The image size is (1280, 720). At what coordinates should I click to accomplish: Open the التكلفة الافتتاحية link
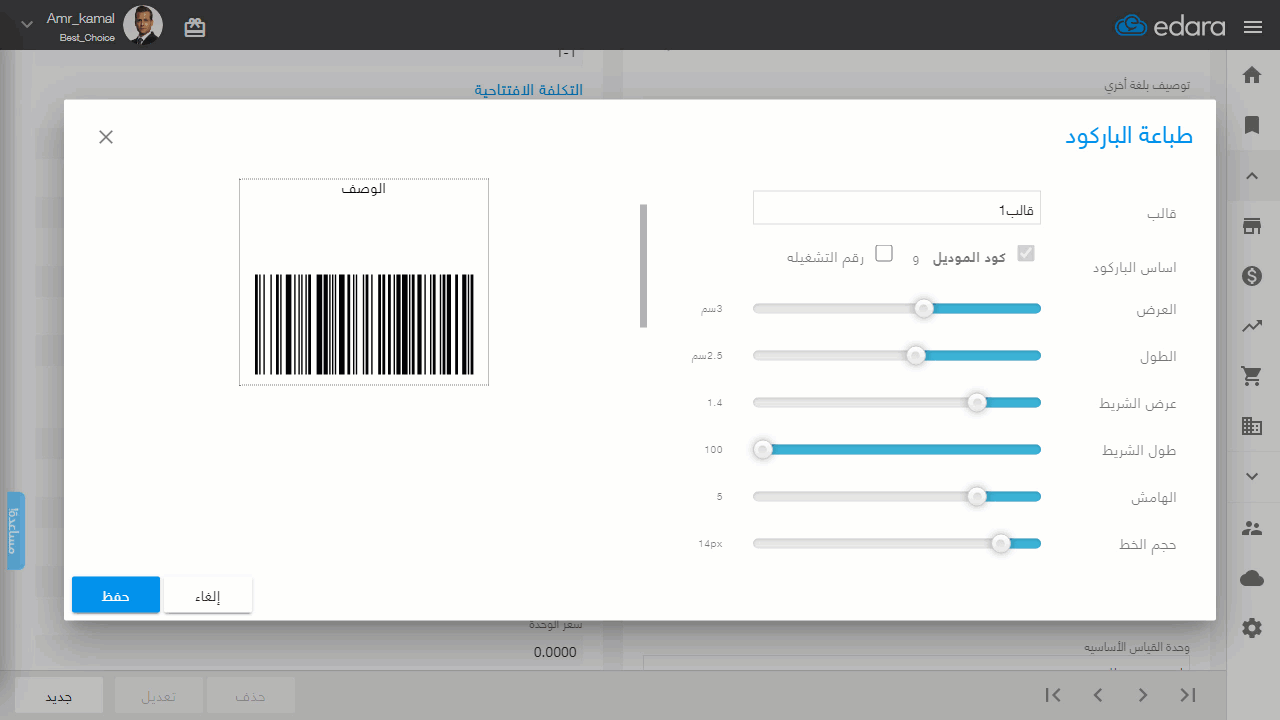[x=529, y=90]
